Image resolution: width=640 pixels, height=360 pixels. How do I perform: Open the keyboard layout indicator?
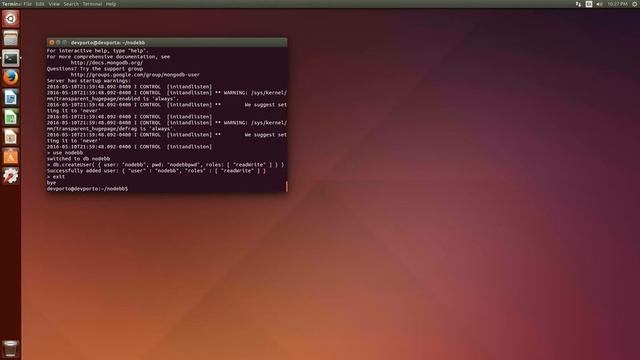pyautogui.click(x=589, y=4)
